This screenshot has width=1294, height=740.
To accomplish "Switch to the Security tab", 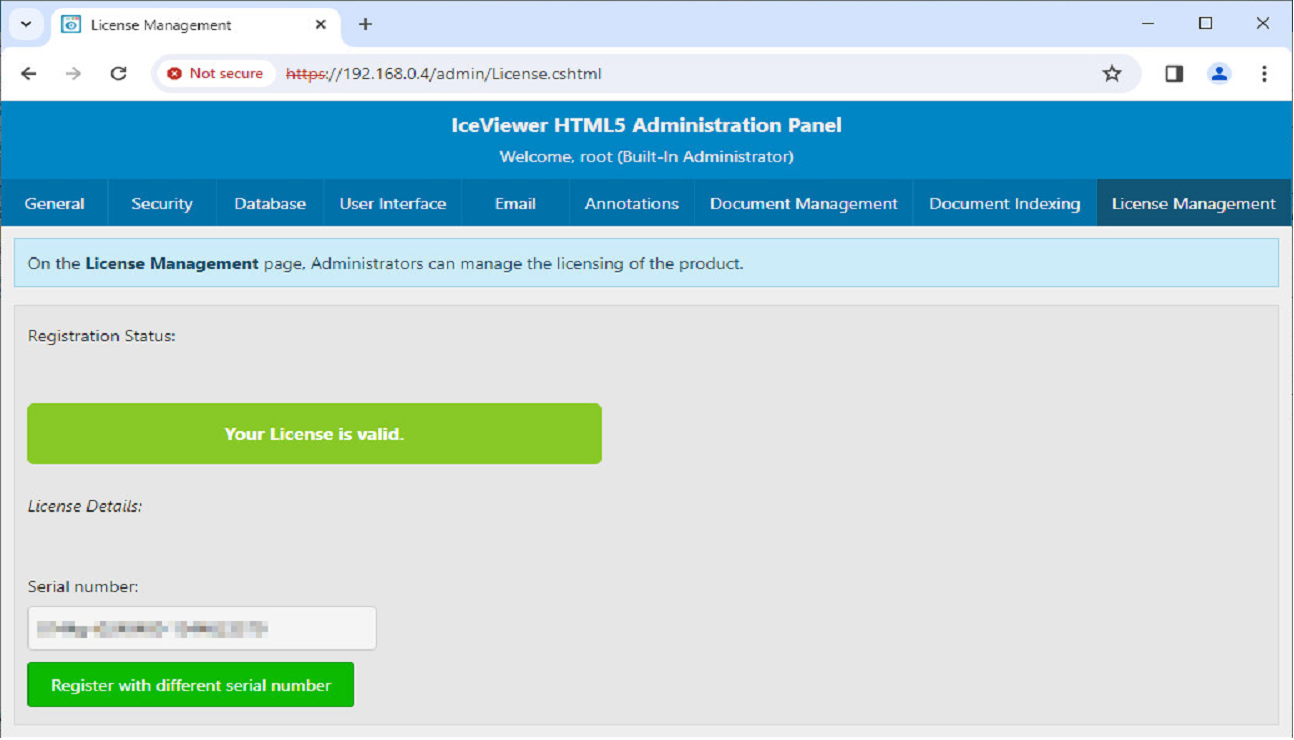I will [x=162, y=203].
